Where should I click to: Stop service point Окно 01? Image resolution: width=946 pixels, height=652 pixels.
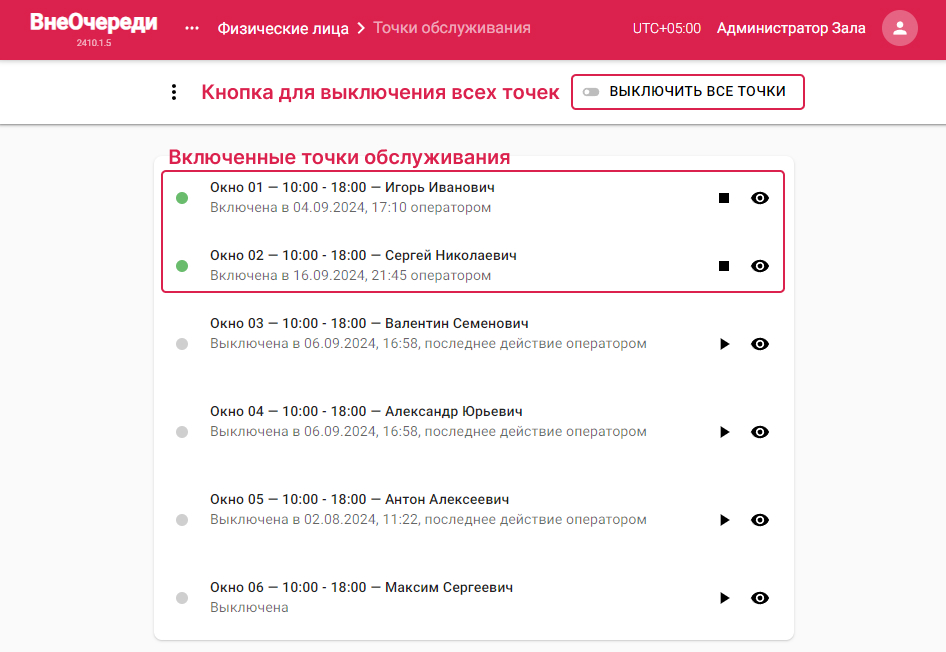(x=724, y=198)
